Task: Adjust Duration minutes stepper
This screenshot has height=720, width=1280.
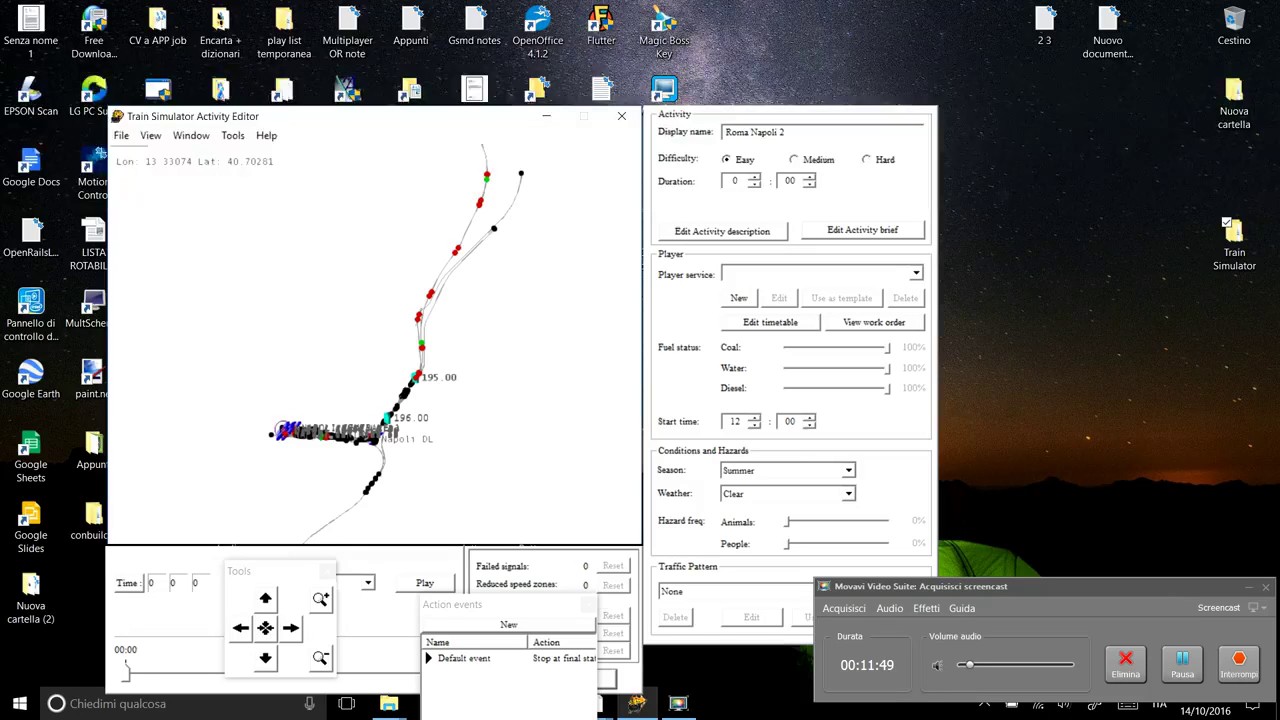Action: click(x=809, y=181)
